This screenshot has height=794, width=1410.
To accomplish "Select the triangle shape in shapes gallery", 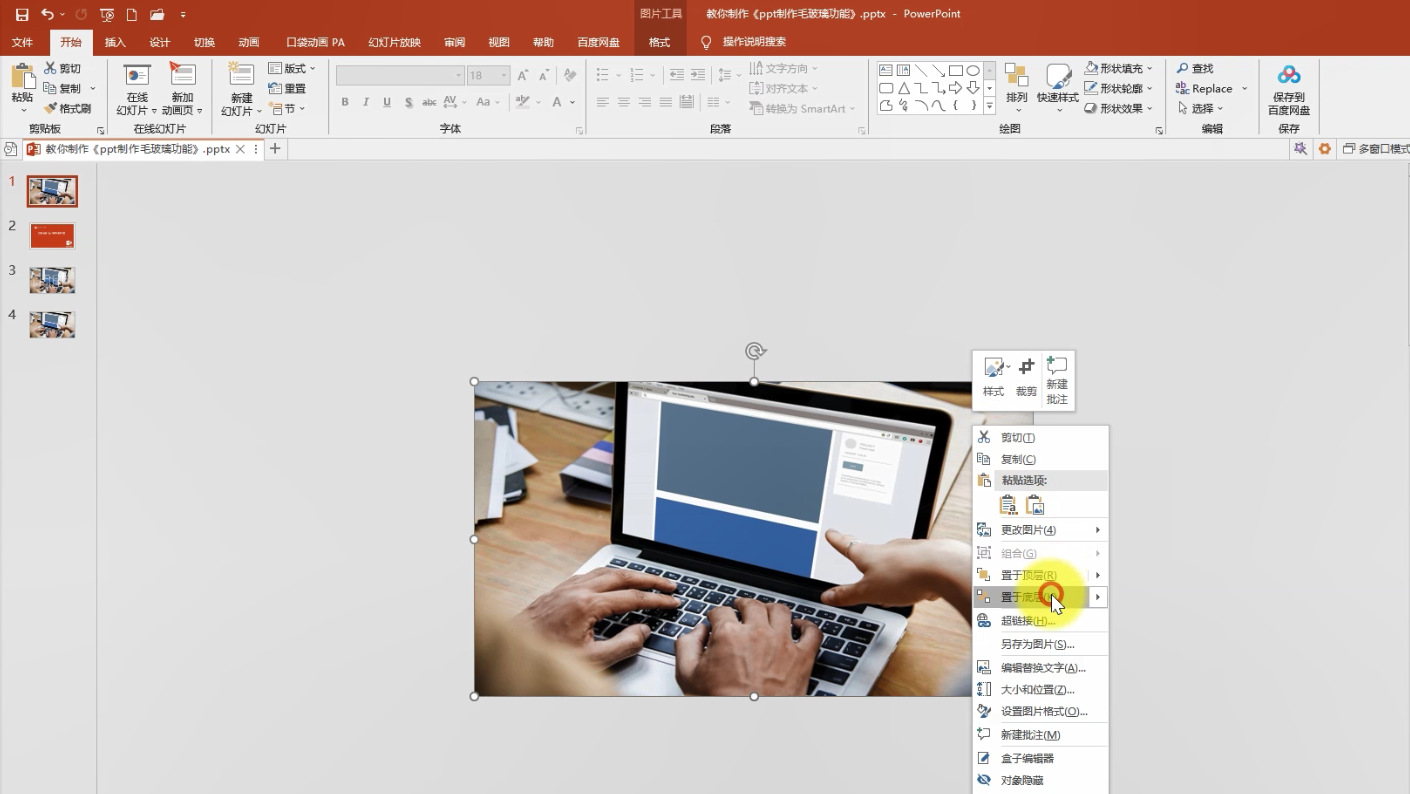I will point(904,88).
